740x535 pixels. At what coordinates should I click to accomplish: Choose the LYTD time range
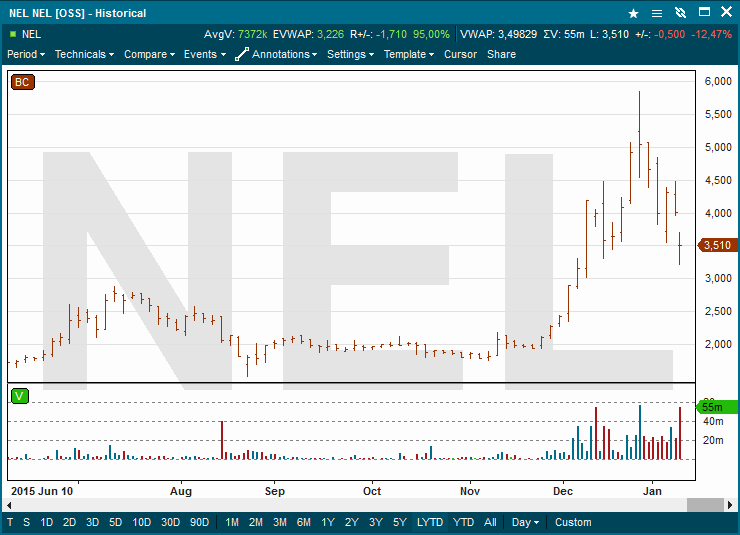tap(430, 522)
